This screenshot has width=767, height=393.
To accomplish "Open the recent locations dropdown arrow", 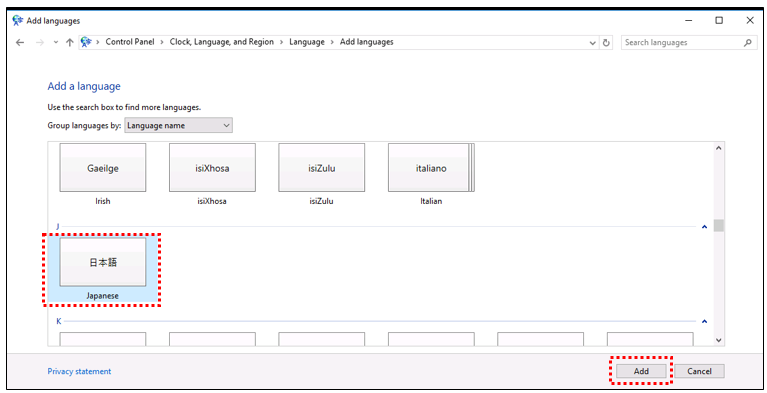I will [x=56, y=43].
